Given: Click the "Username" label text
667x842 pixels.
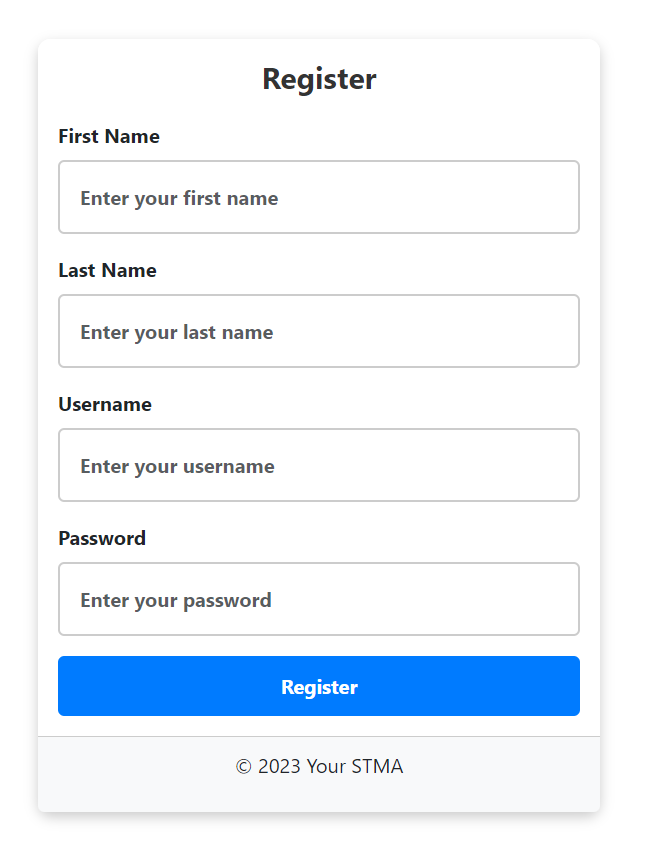Looking at the screenshot, I should 105,404.
